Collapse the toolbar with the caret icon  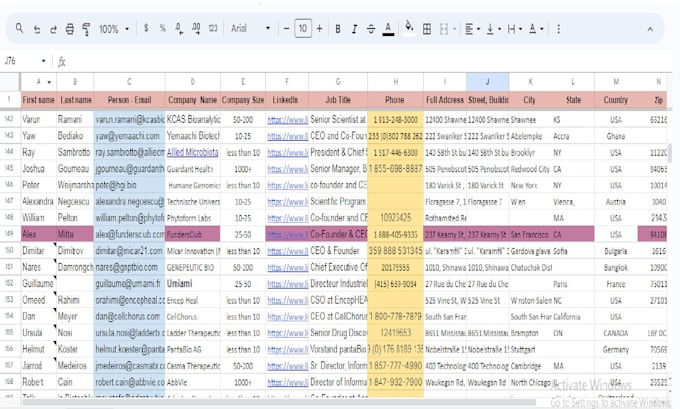click(650, 29)
